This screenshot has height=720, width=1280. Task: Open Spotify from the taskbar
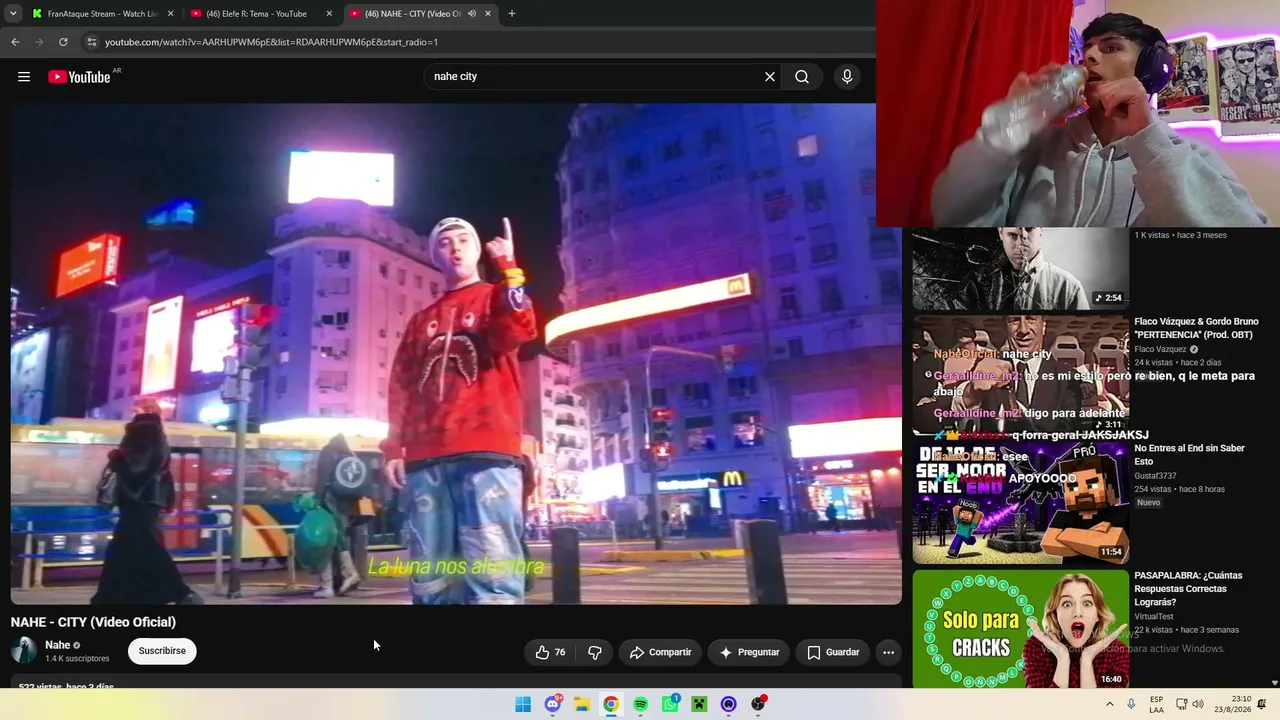coord(641,704)
